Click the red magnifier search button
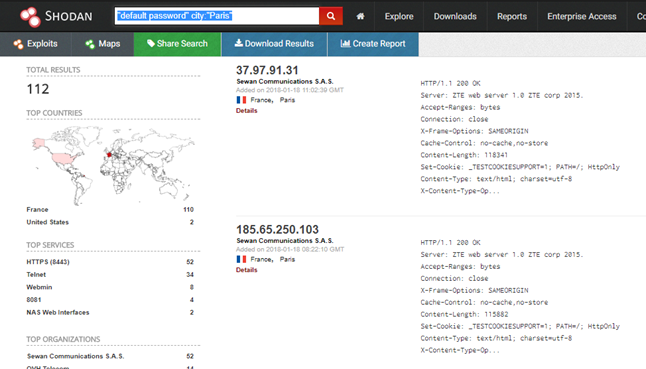 [x=331, y=16]
